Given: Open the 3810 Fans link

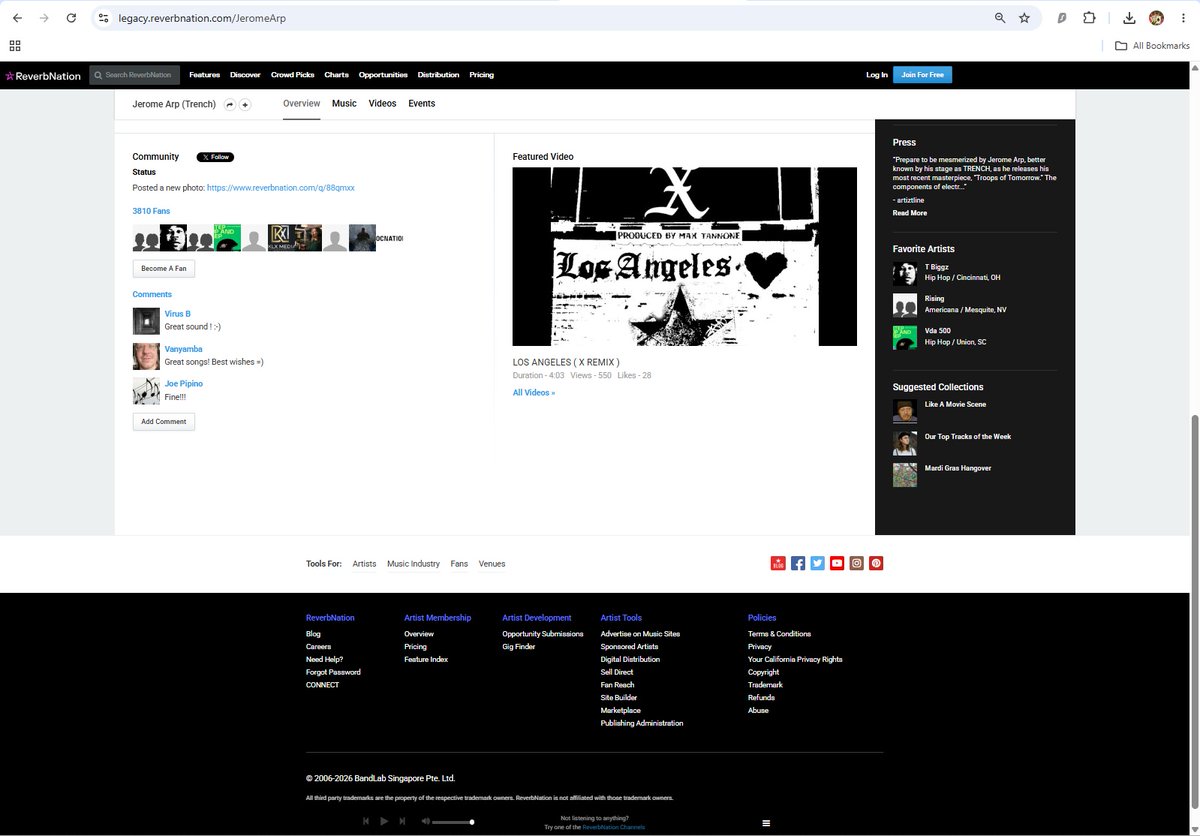Looking at the screenshot, I should (151, 211).
